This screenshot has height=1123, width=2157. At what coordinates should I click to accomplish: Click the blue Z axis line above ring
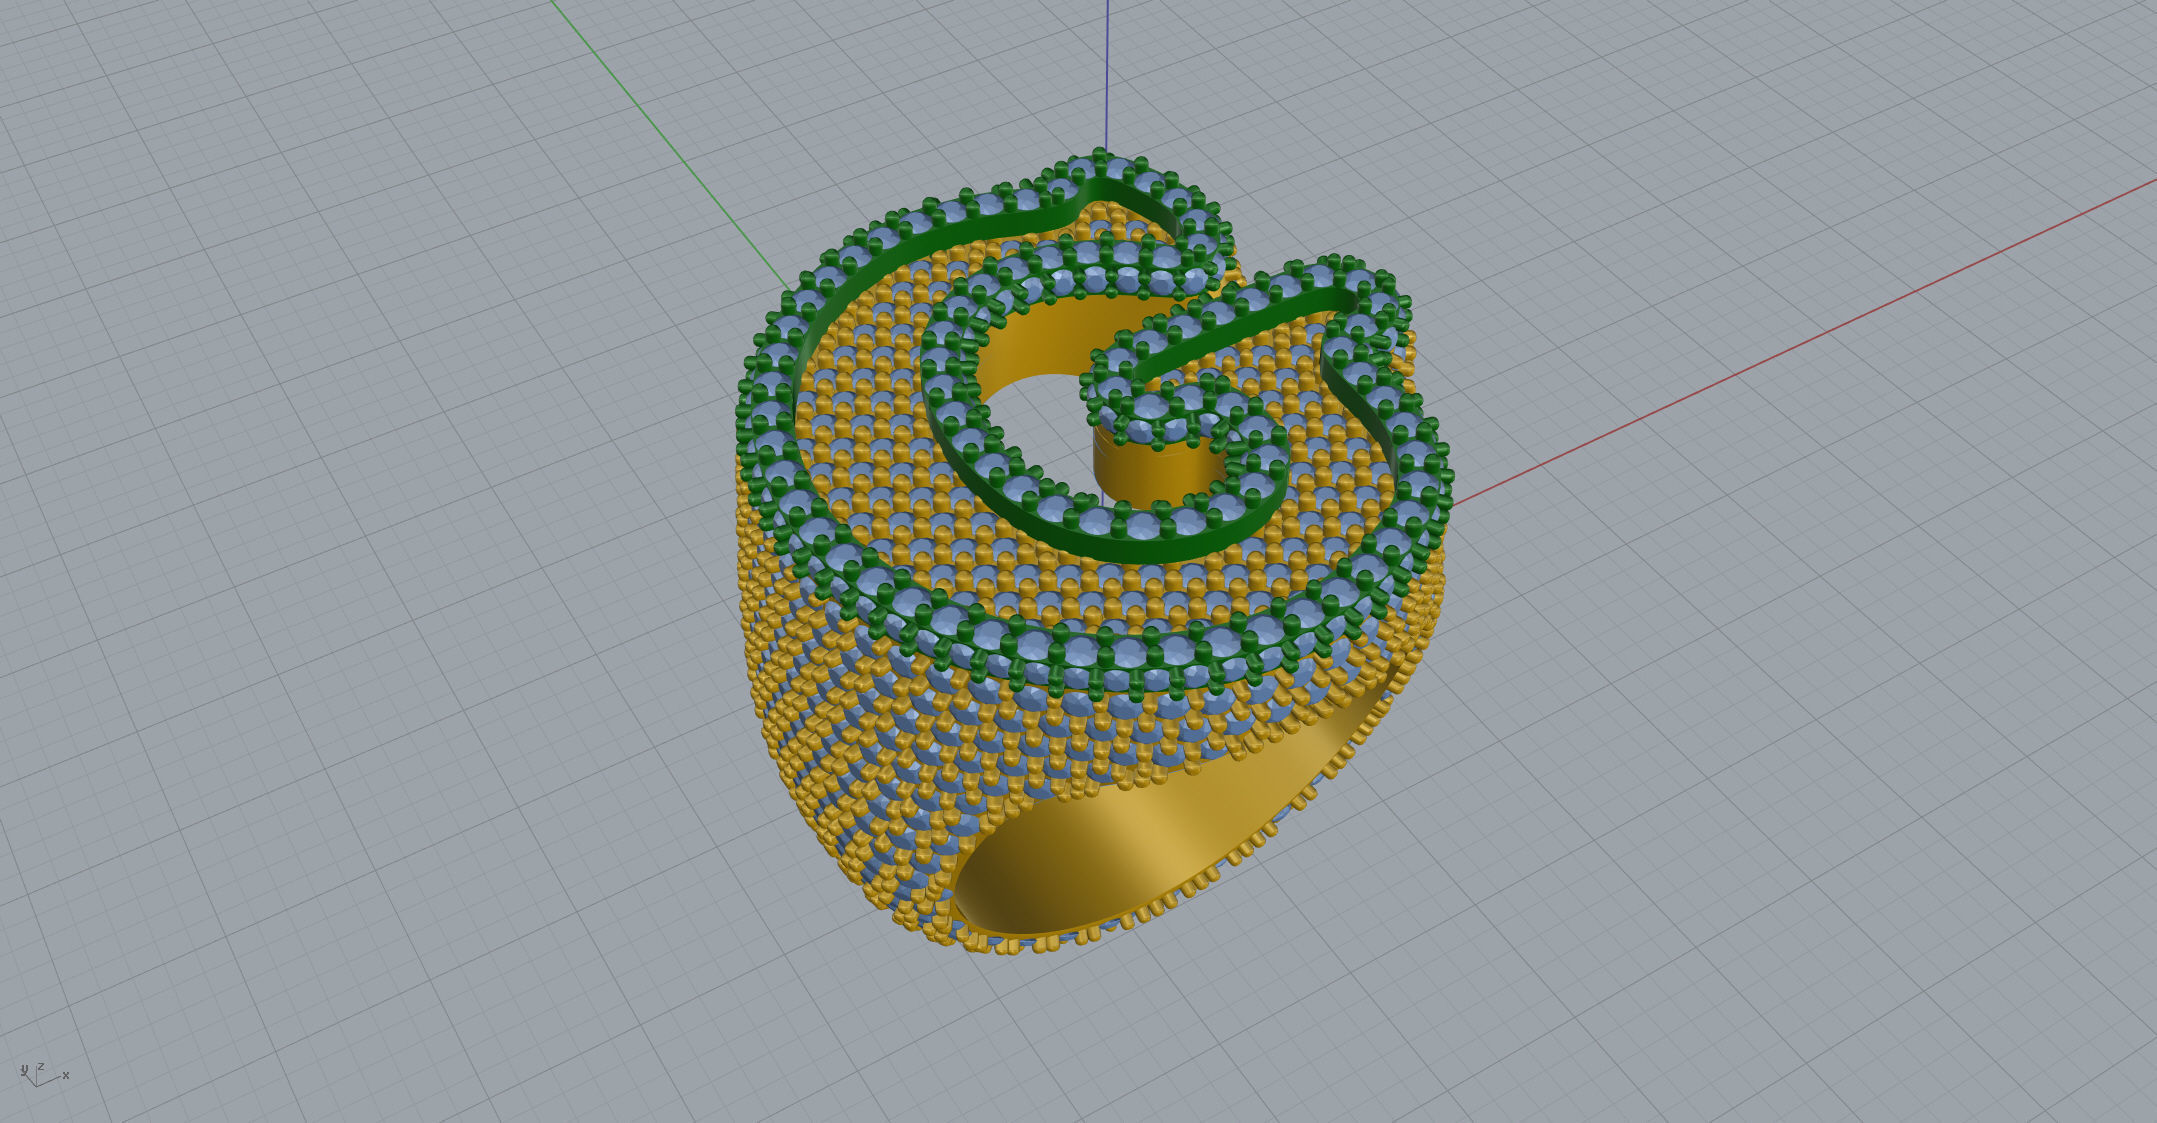[1107, 75]
